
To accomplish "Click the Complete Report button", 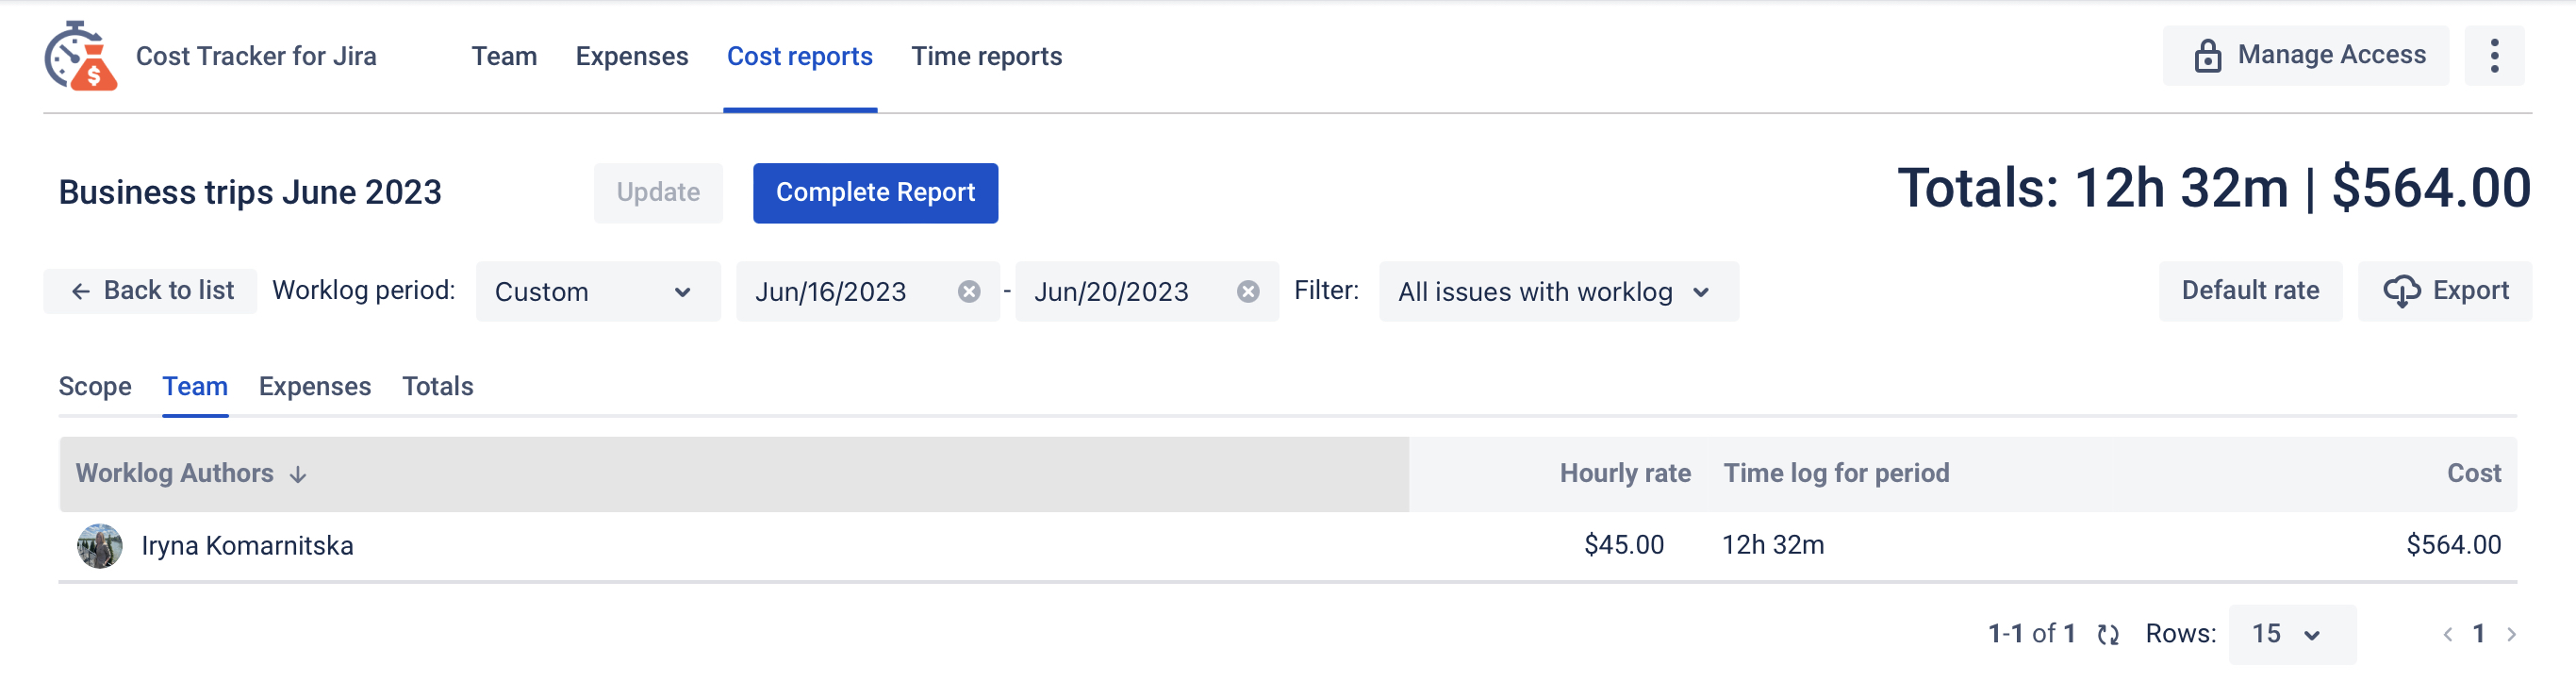I will click(x=875, y=193).
